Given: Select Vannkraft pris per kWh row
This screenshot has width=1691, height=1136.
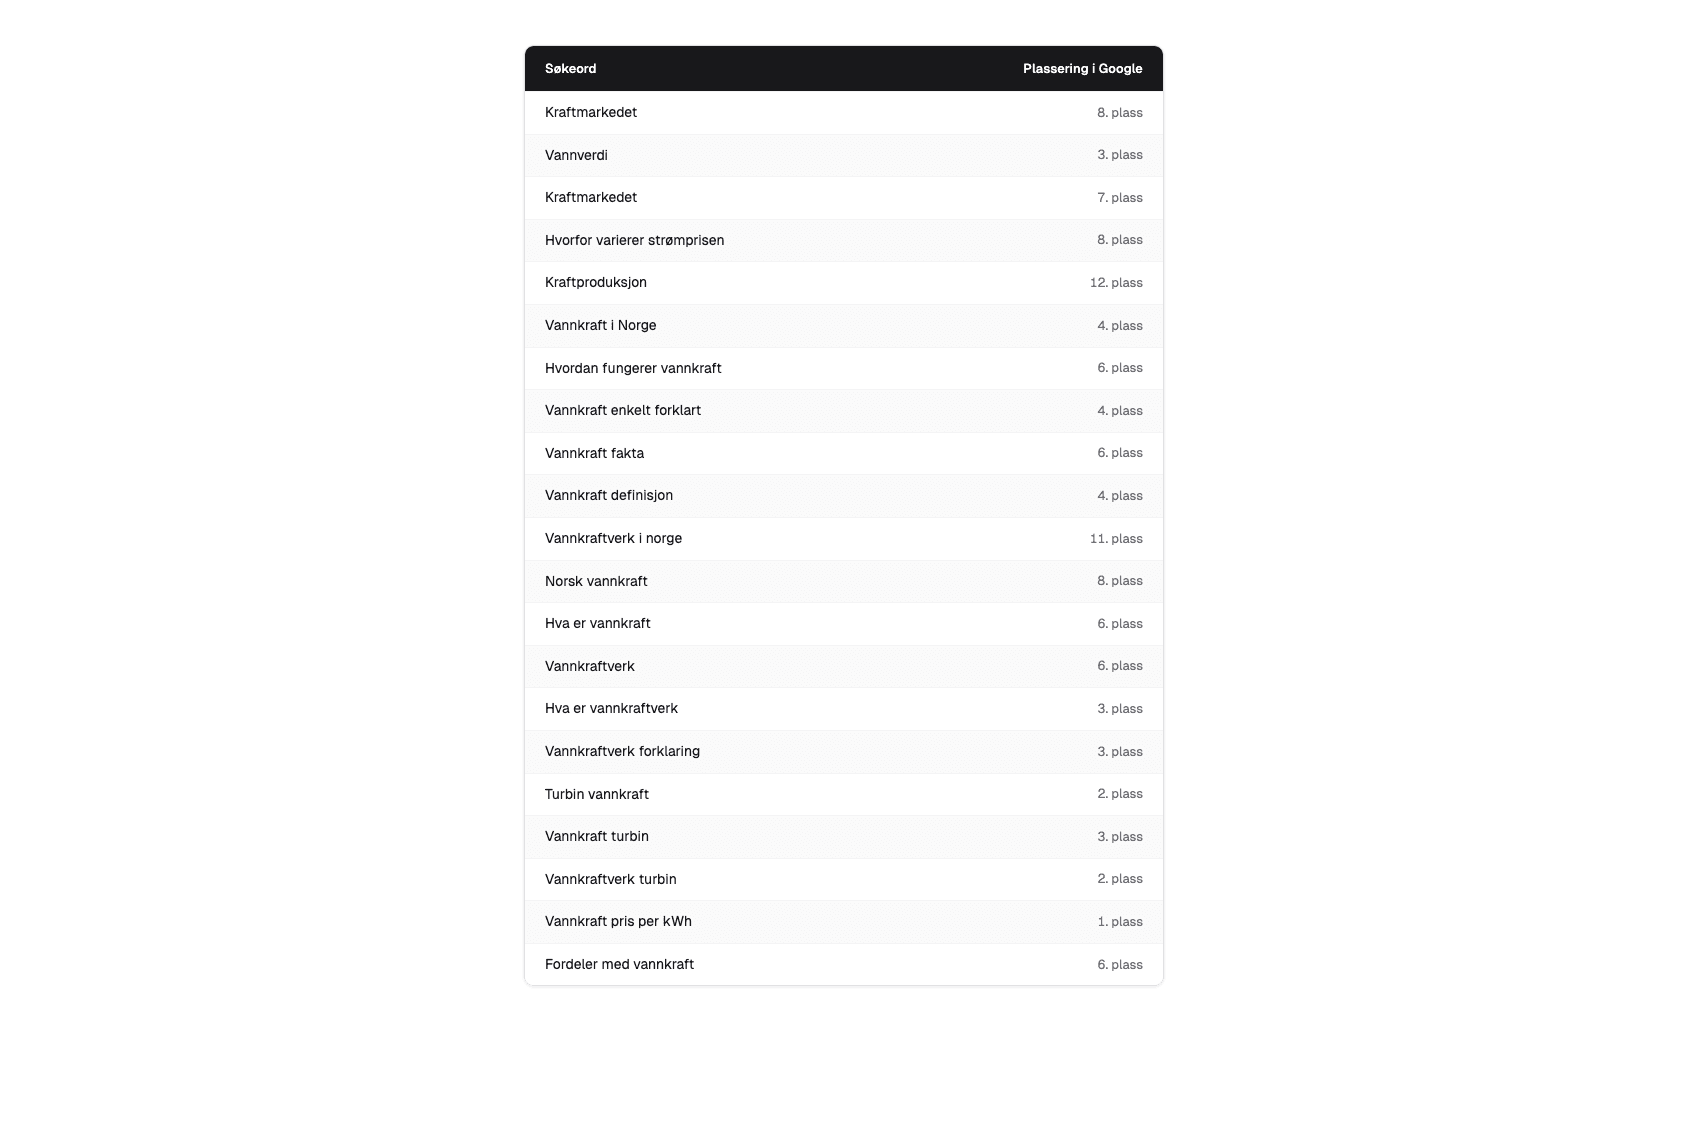Looking at the screenshot, I should [844, 922].
